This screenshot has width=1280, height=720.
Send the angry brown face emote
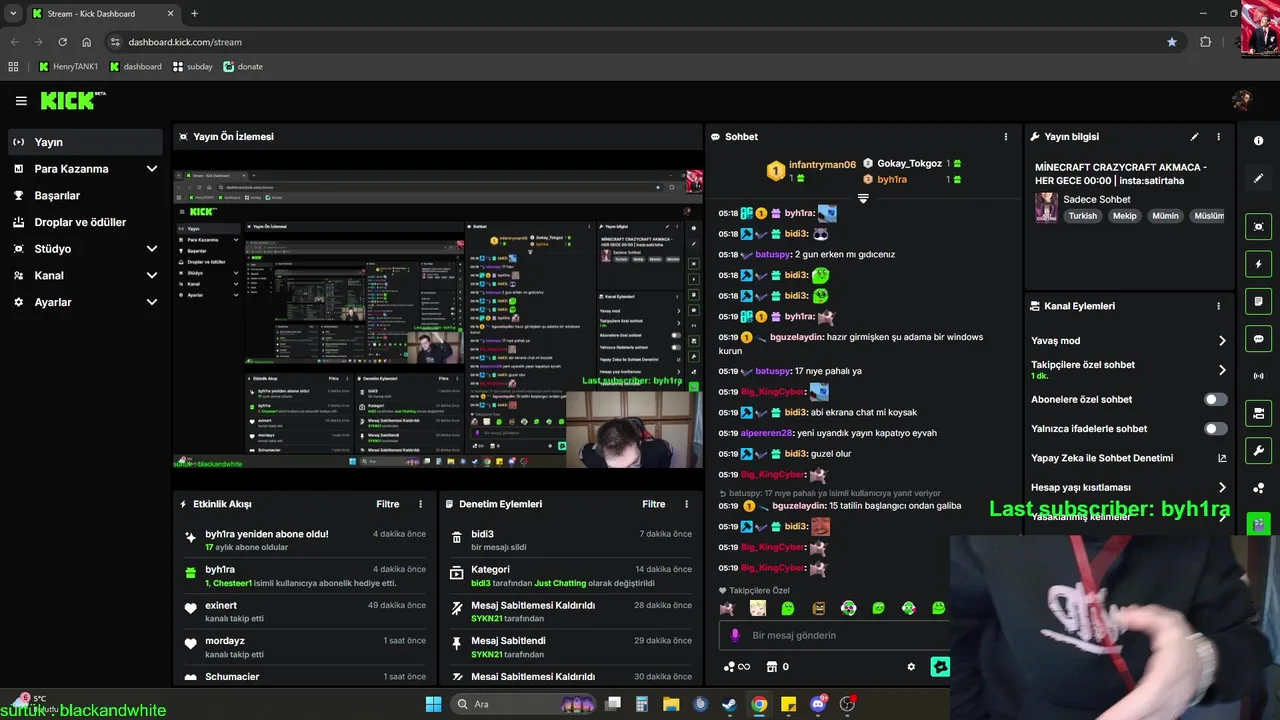[818, 608]
